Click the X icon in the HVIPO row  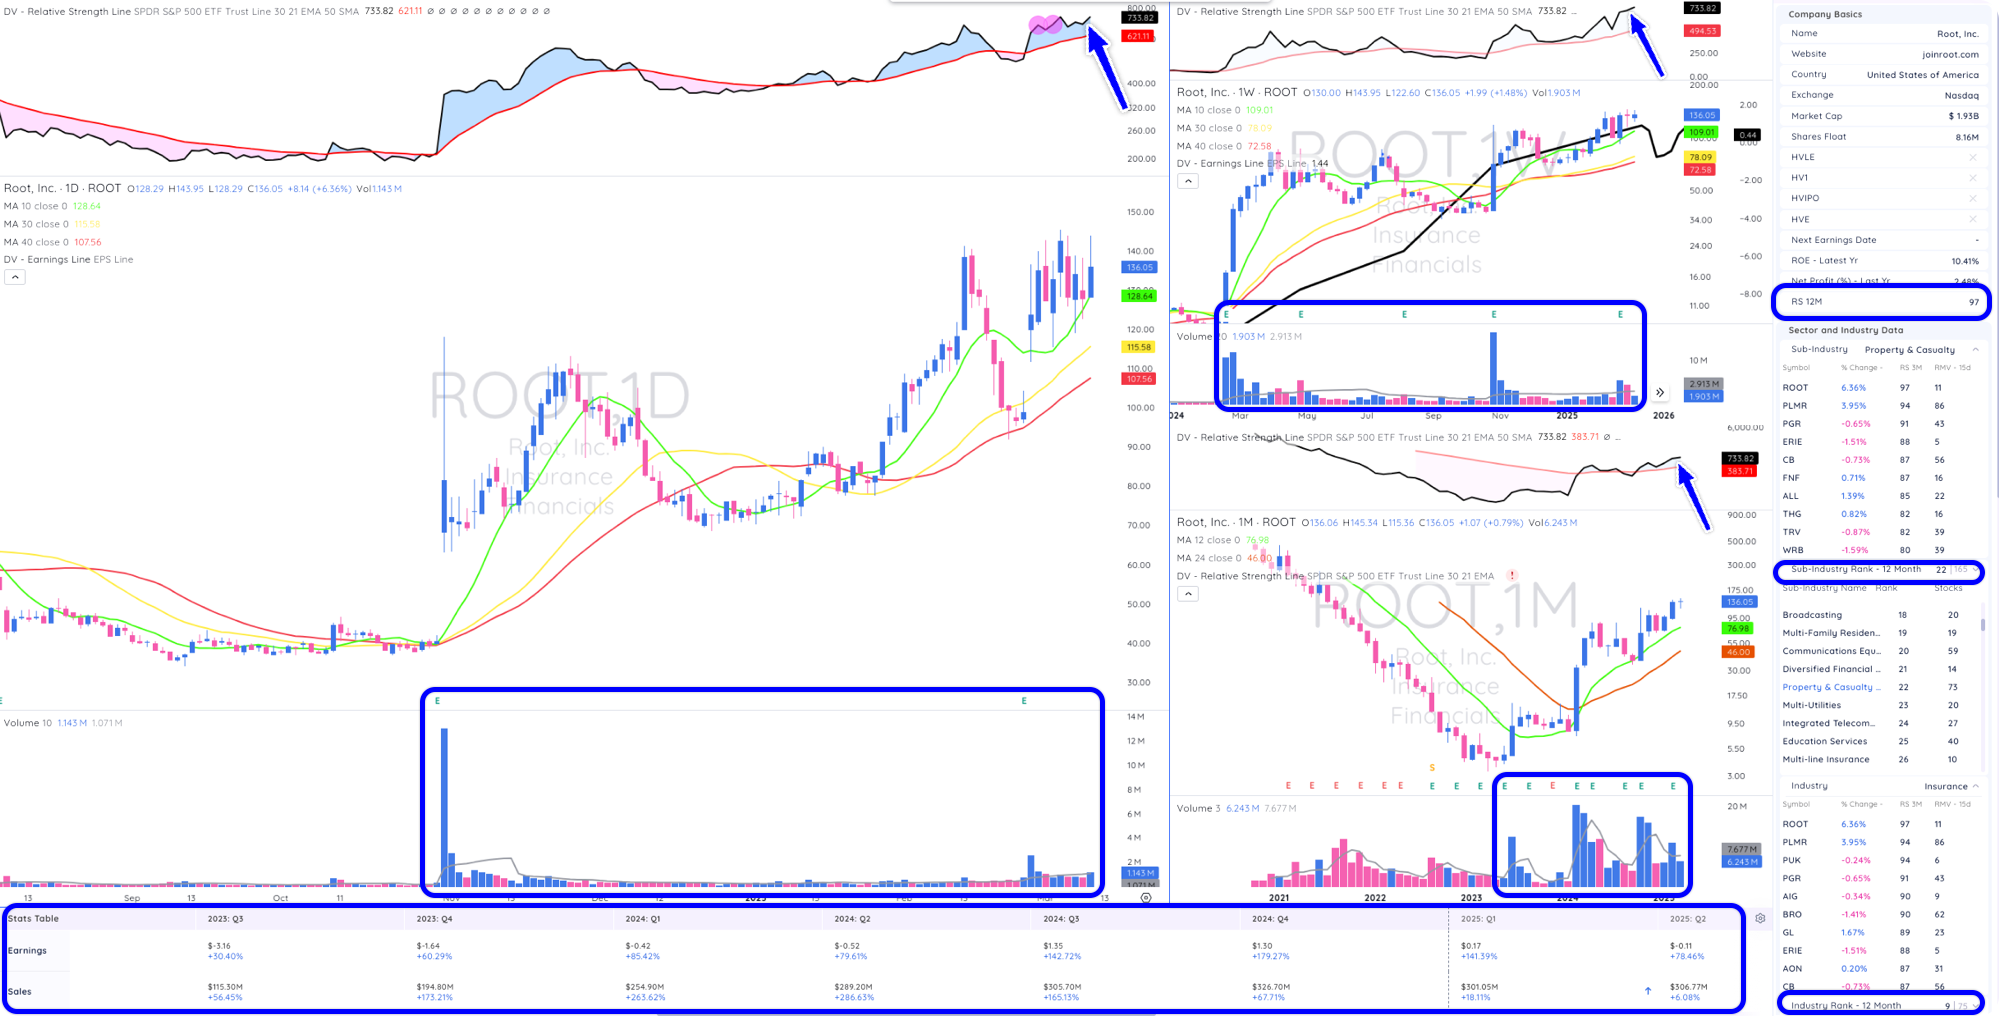1972,198
